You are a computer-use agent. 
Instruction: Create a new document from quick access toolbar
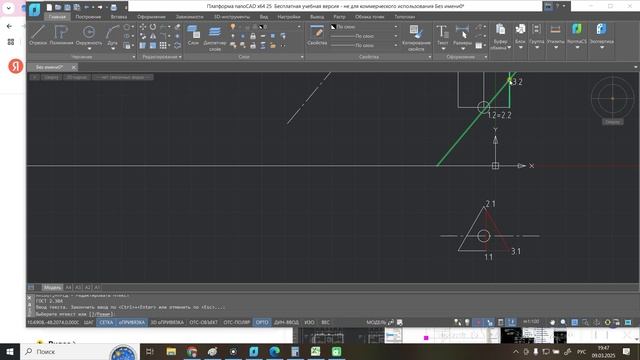pos(49,7)
